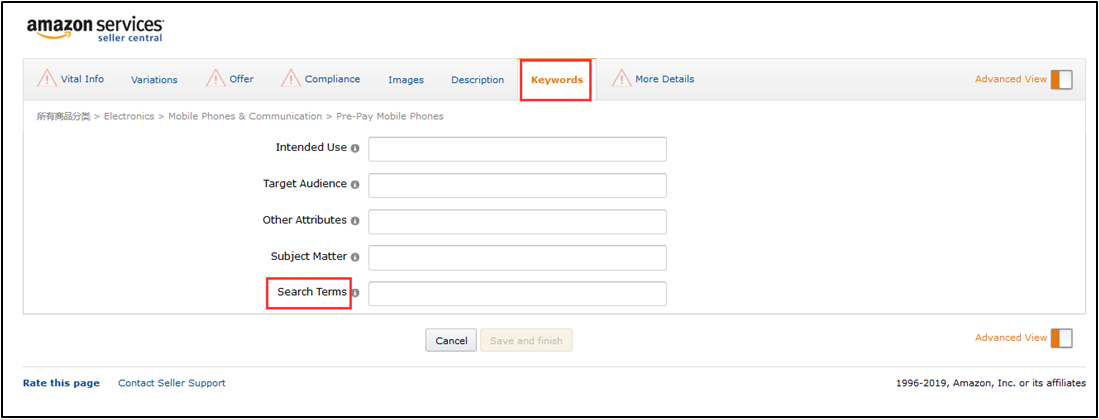
Task: Click into the Intended Use text box
Action: click(517, 149)
